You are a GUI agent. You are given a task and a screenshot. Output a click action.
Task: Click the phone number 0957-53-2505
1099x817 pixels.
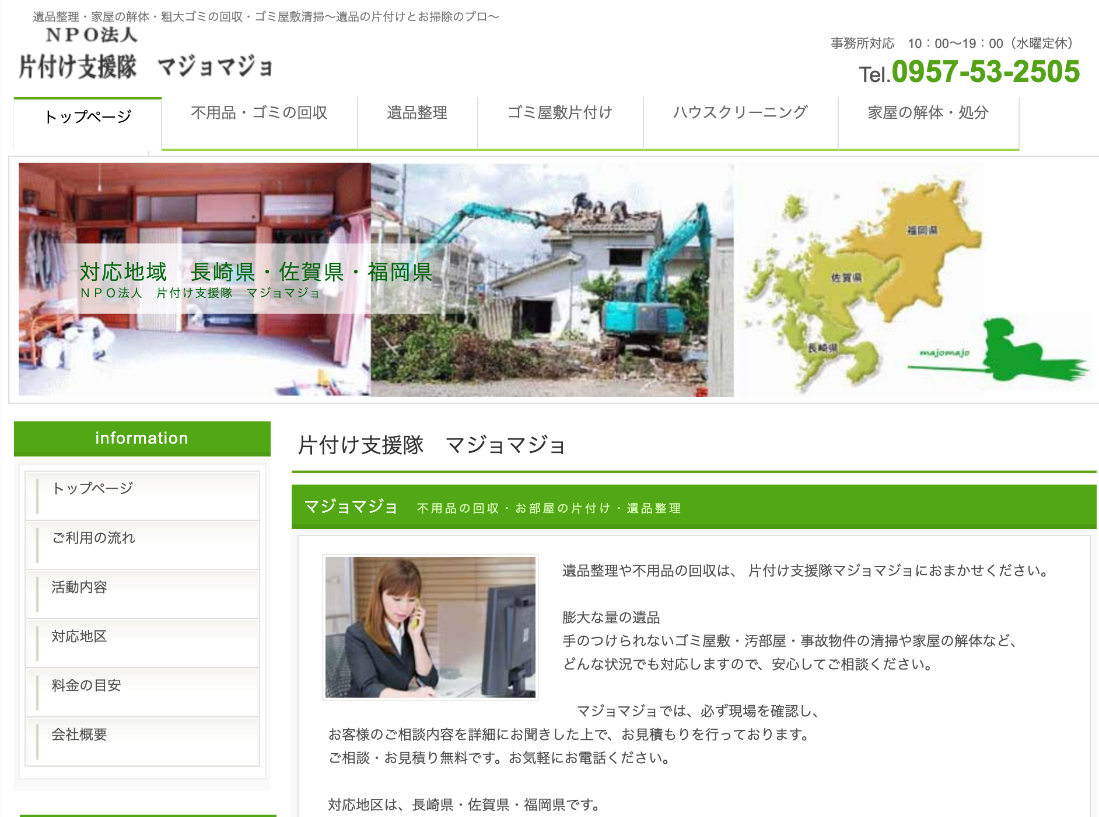coord(985,72)
